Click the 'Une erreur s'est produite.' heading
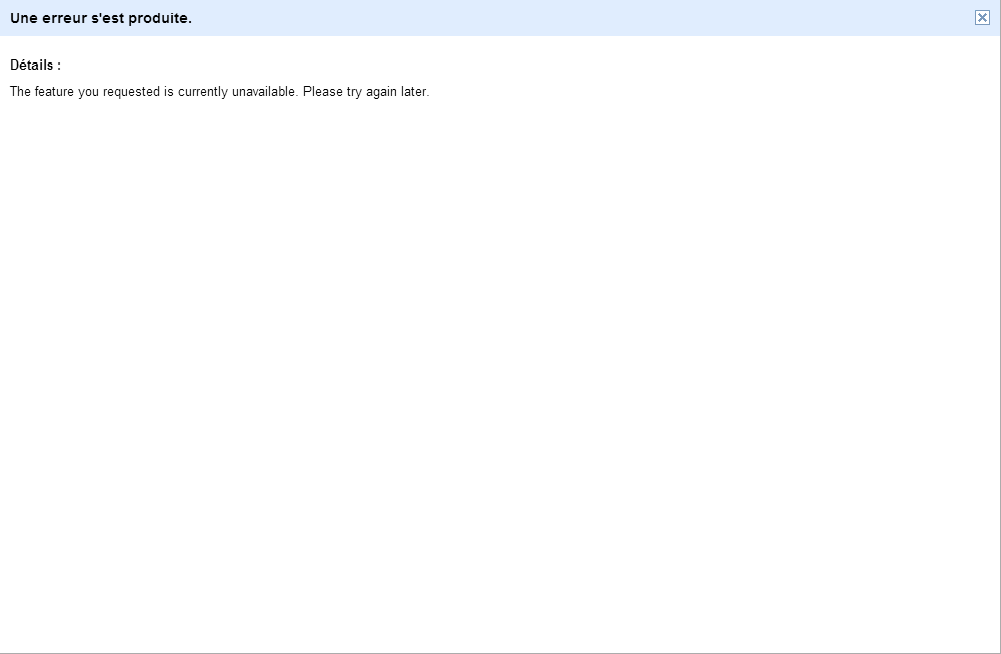The height and width of the screenshot is (654, 1001). [x=101, y=18]
